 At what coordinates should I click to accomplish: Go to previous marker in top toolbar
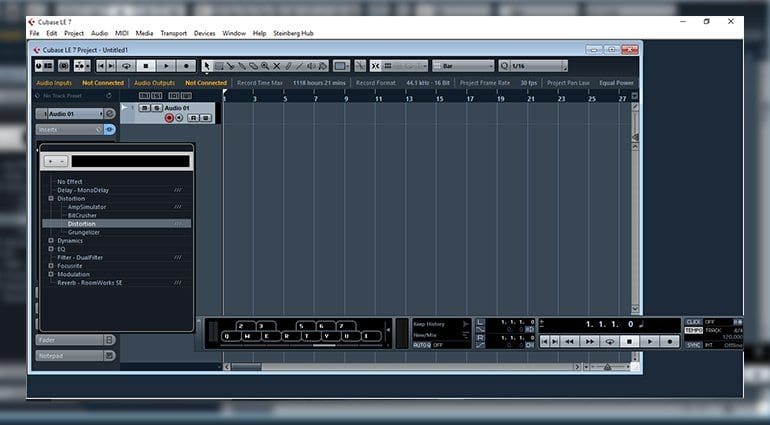101,66
